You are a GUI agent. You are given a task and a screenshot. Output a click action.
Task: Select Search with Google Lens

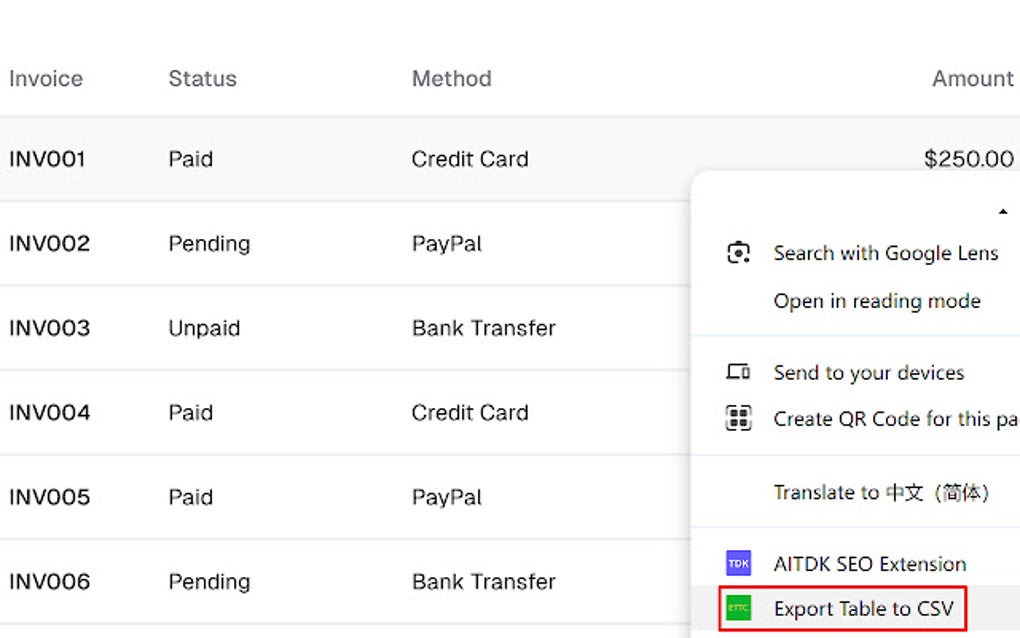(x=886, y=253)
